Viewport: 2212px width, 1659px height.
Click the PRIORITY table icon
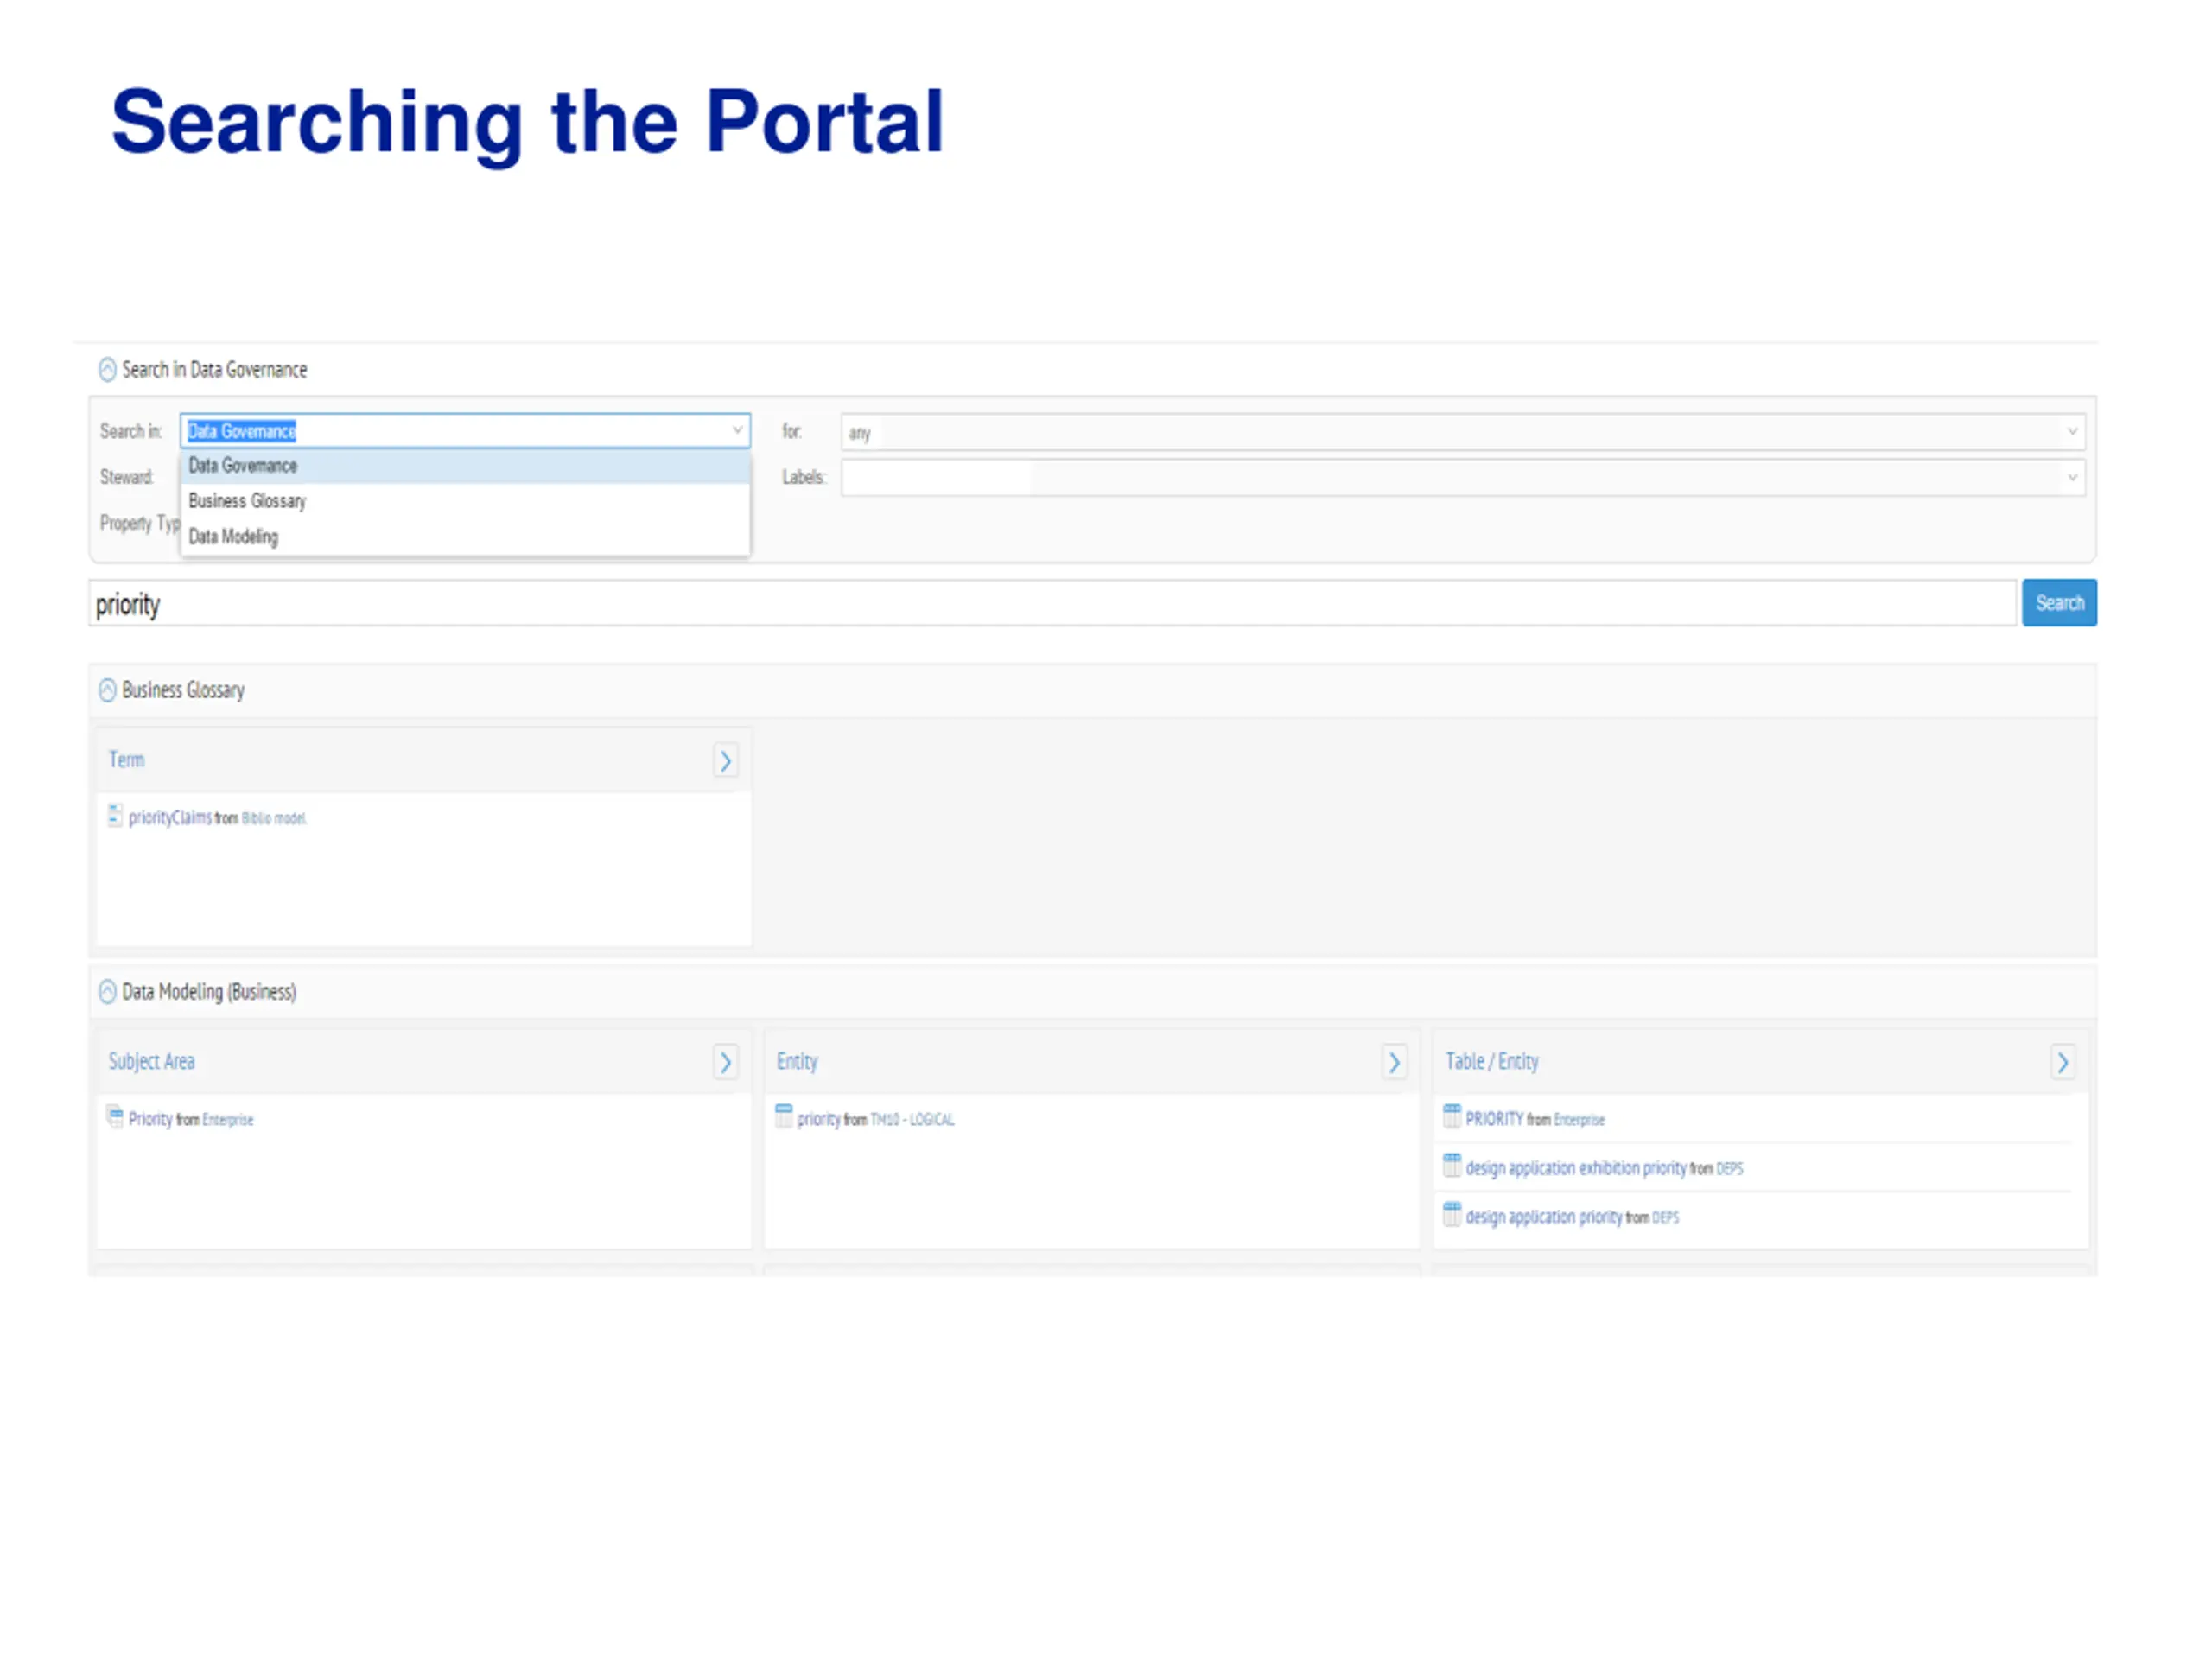pos(1452,1117)
